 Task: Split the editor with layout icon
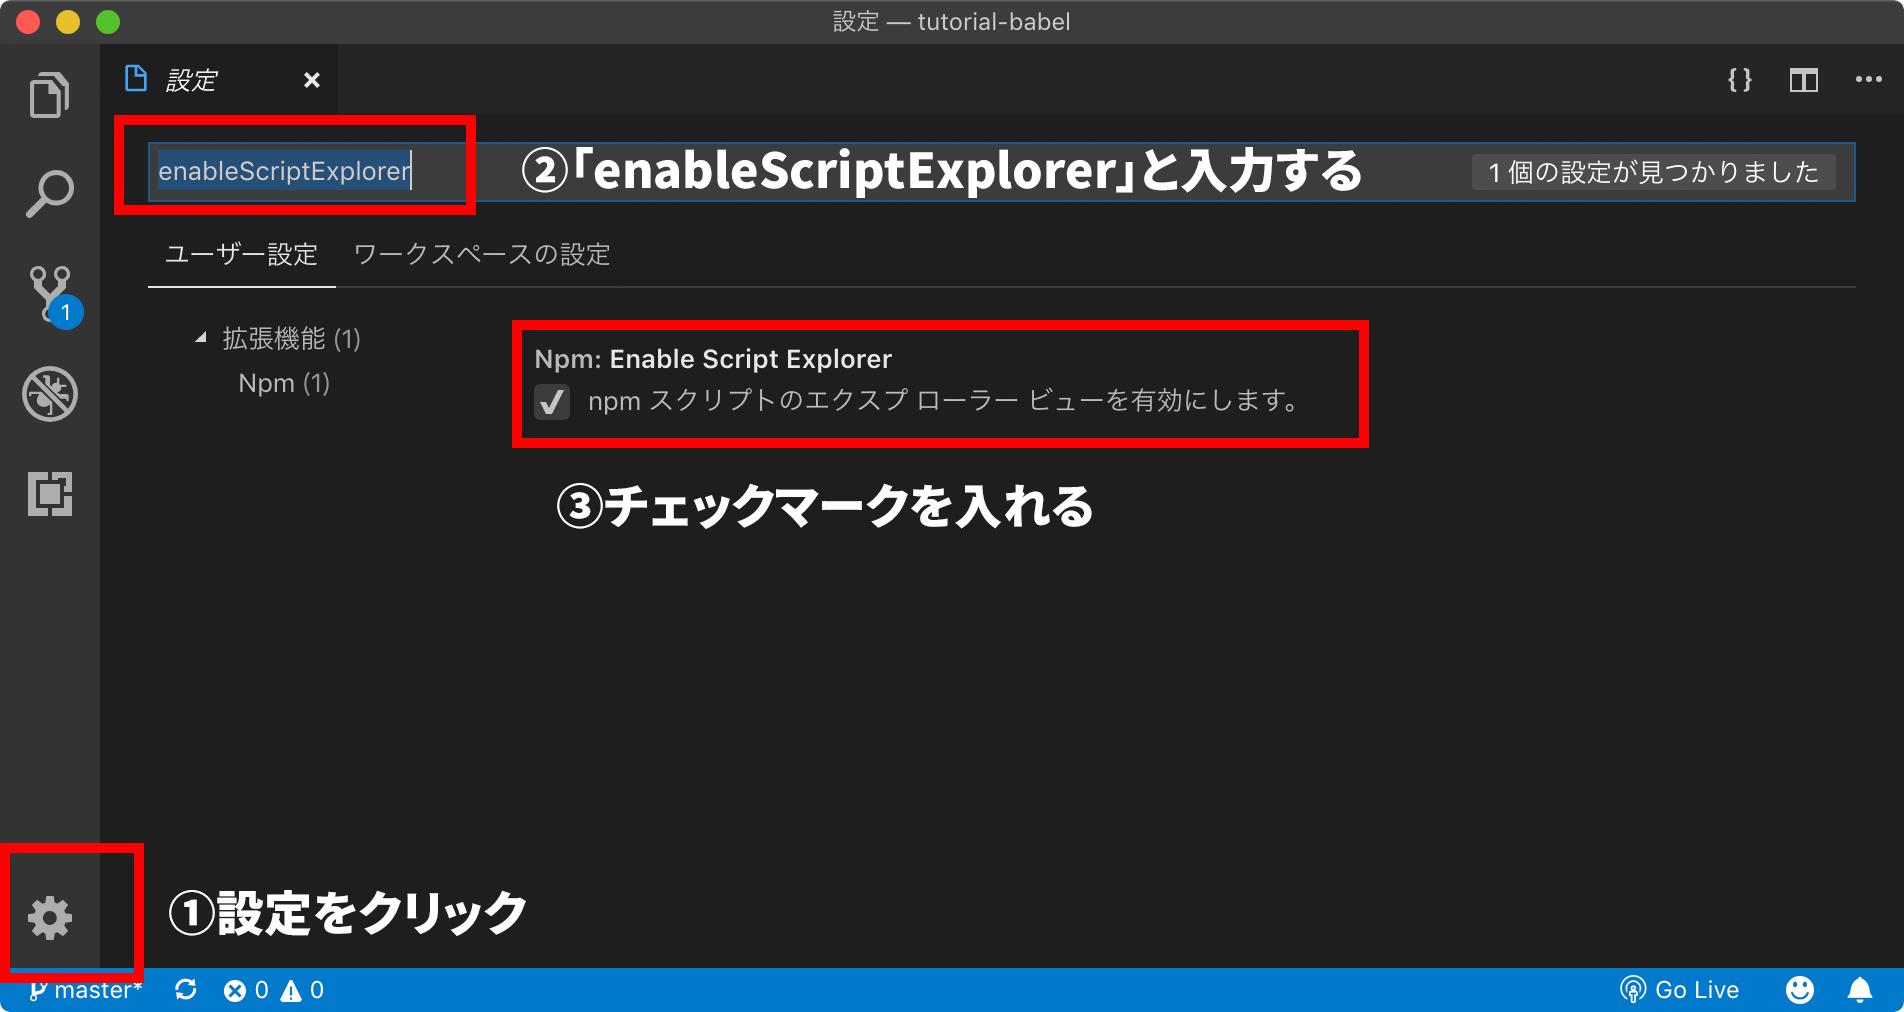(x=1804, y=80)
